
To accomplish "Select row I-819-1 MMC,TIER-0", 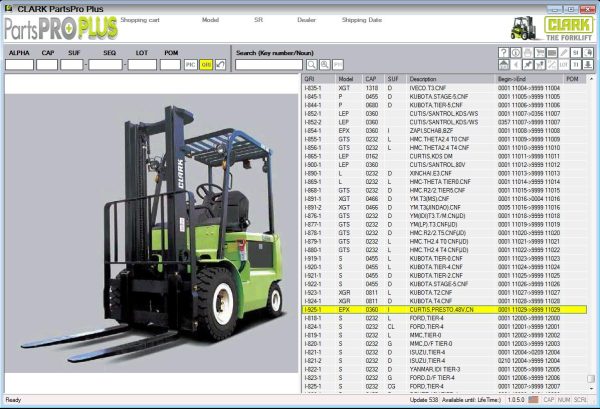I will coord(444,335).
